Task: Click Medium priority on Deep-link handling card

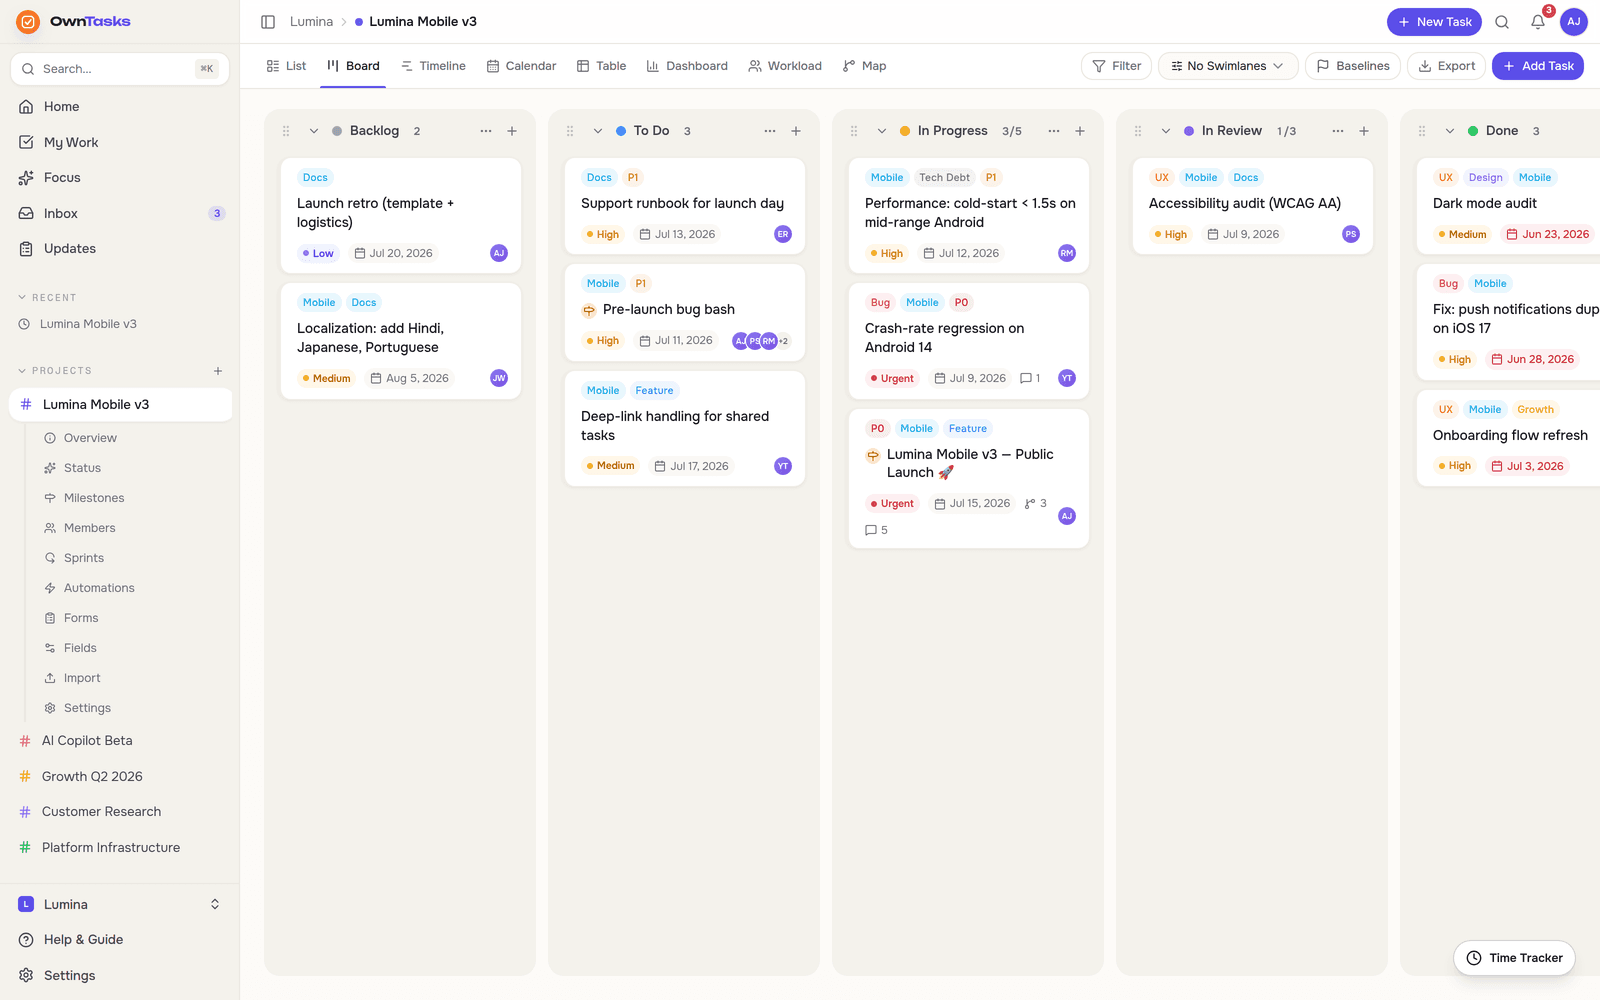Action: pos(611,466)
